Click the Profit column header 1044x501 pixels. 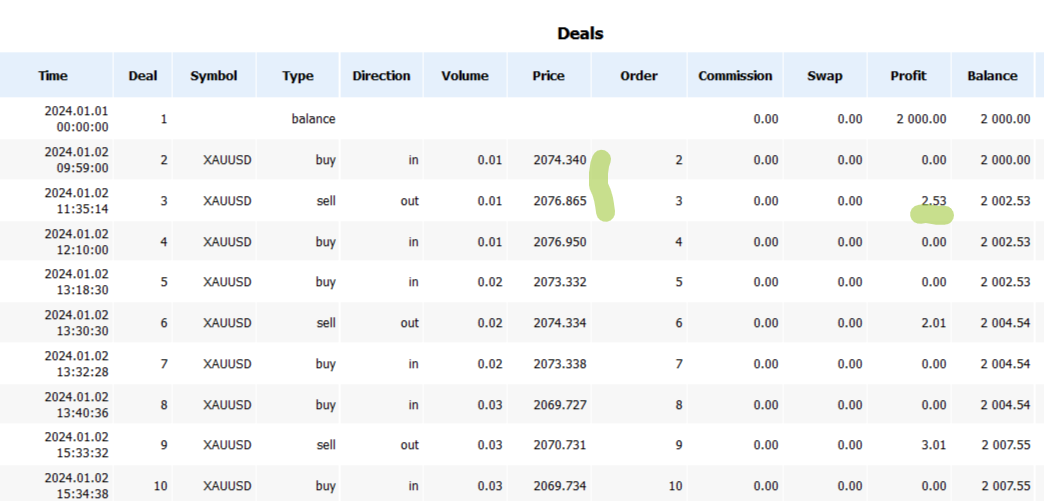[x=909, y=75]
